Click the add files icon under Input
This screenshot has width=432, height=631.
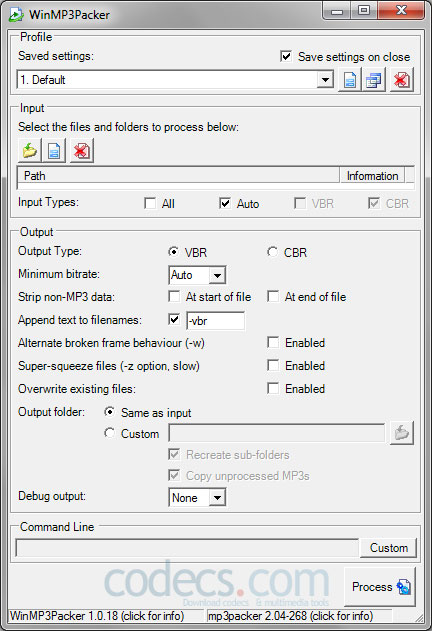[x=54, y=151]
